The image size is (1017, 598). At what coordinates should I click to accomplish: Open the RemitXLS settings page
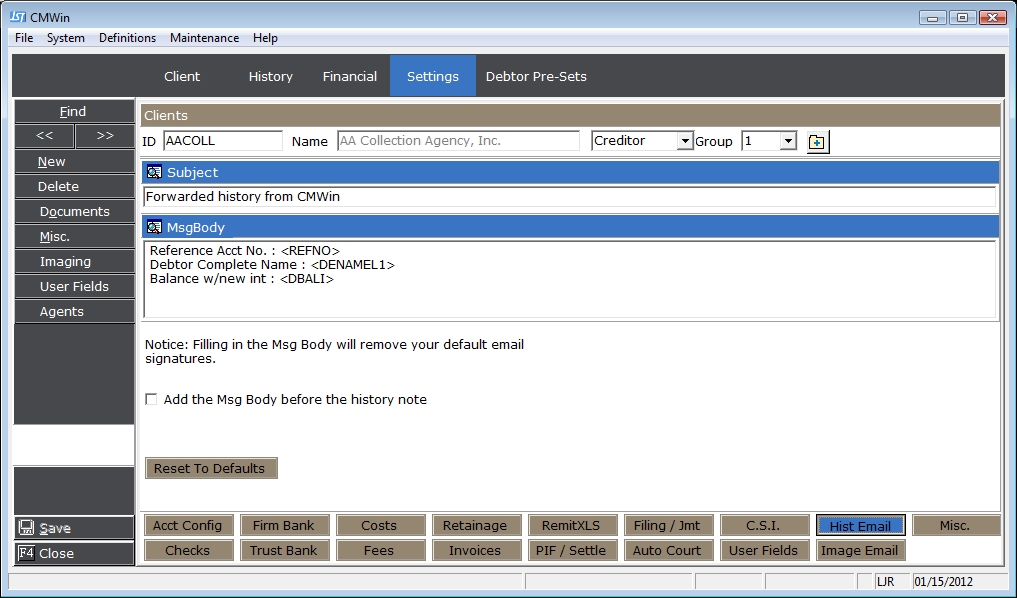[572, 525]
